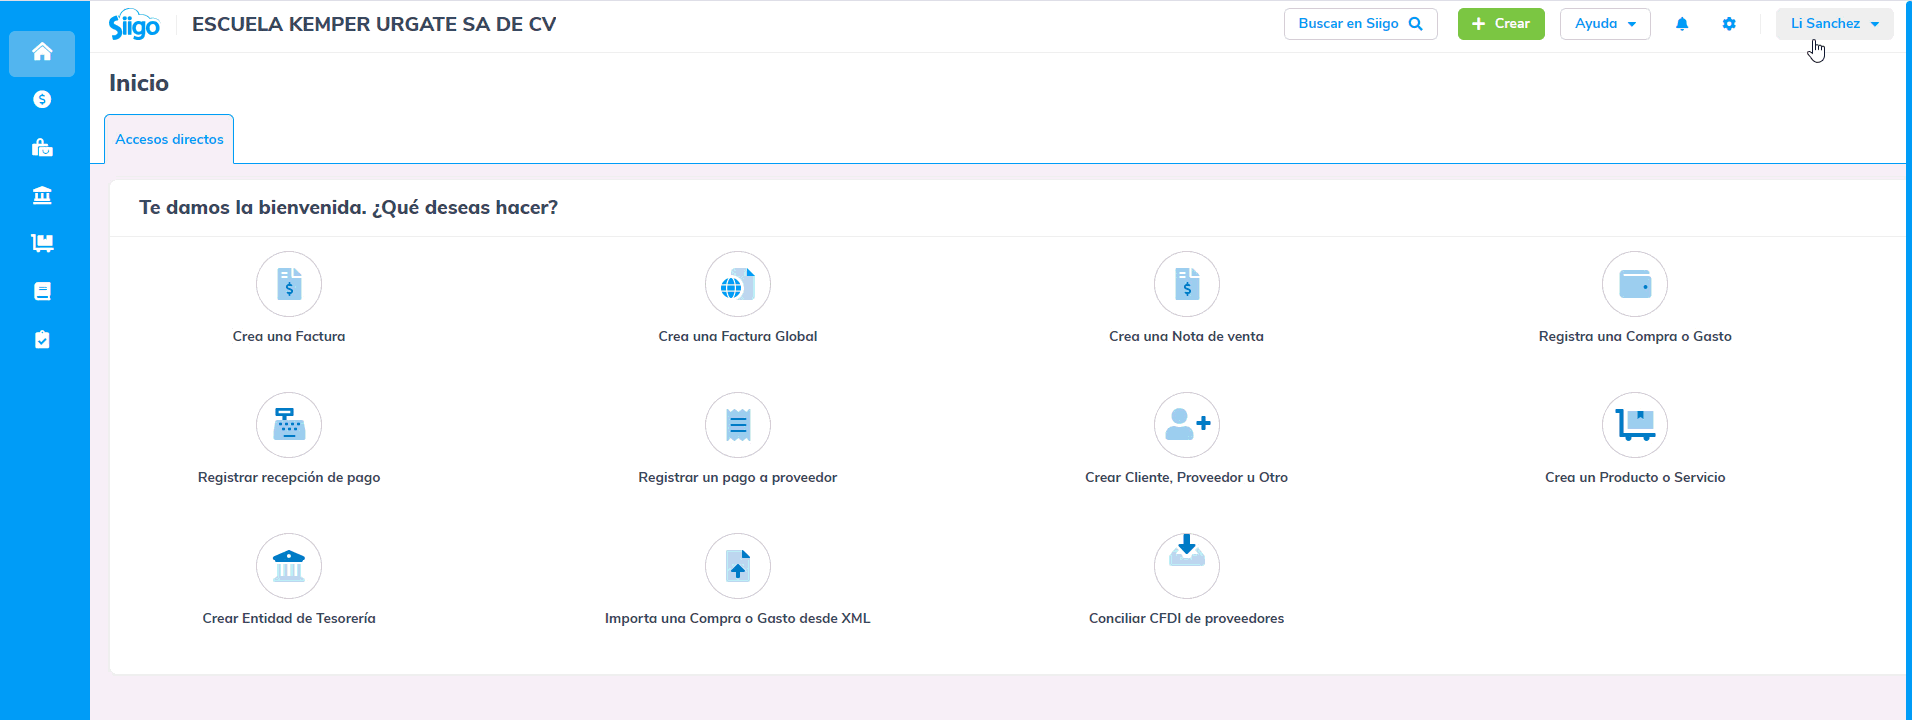
Task: Open the clipboard checkmark sidebar icon
Action: 42,340
